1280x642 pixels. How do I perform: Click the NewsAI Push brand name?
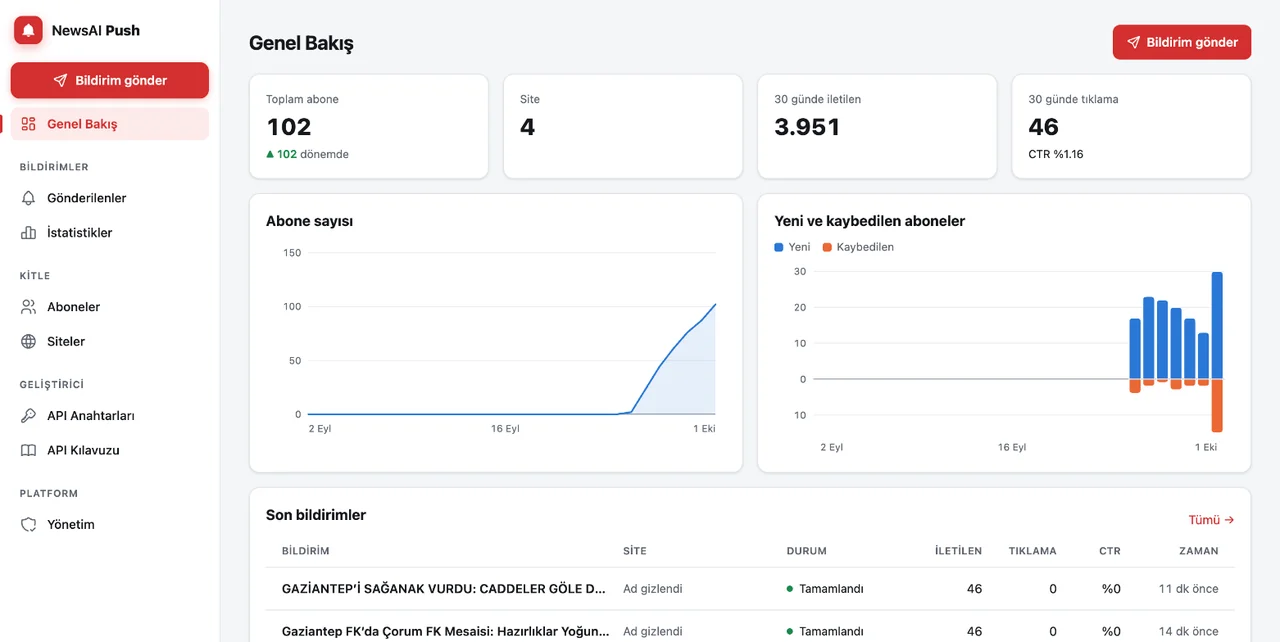pyautogui.click(x=96, y=30)
